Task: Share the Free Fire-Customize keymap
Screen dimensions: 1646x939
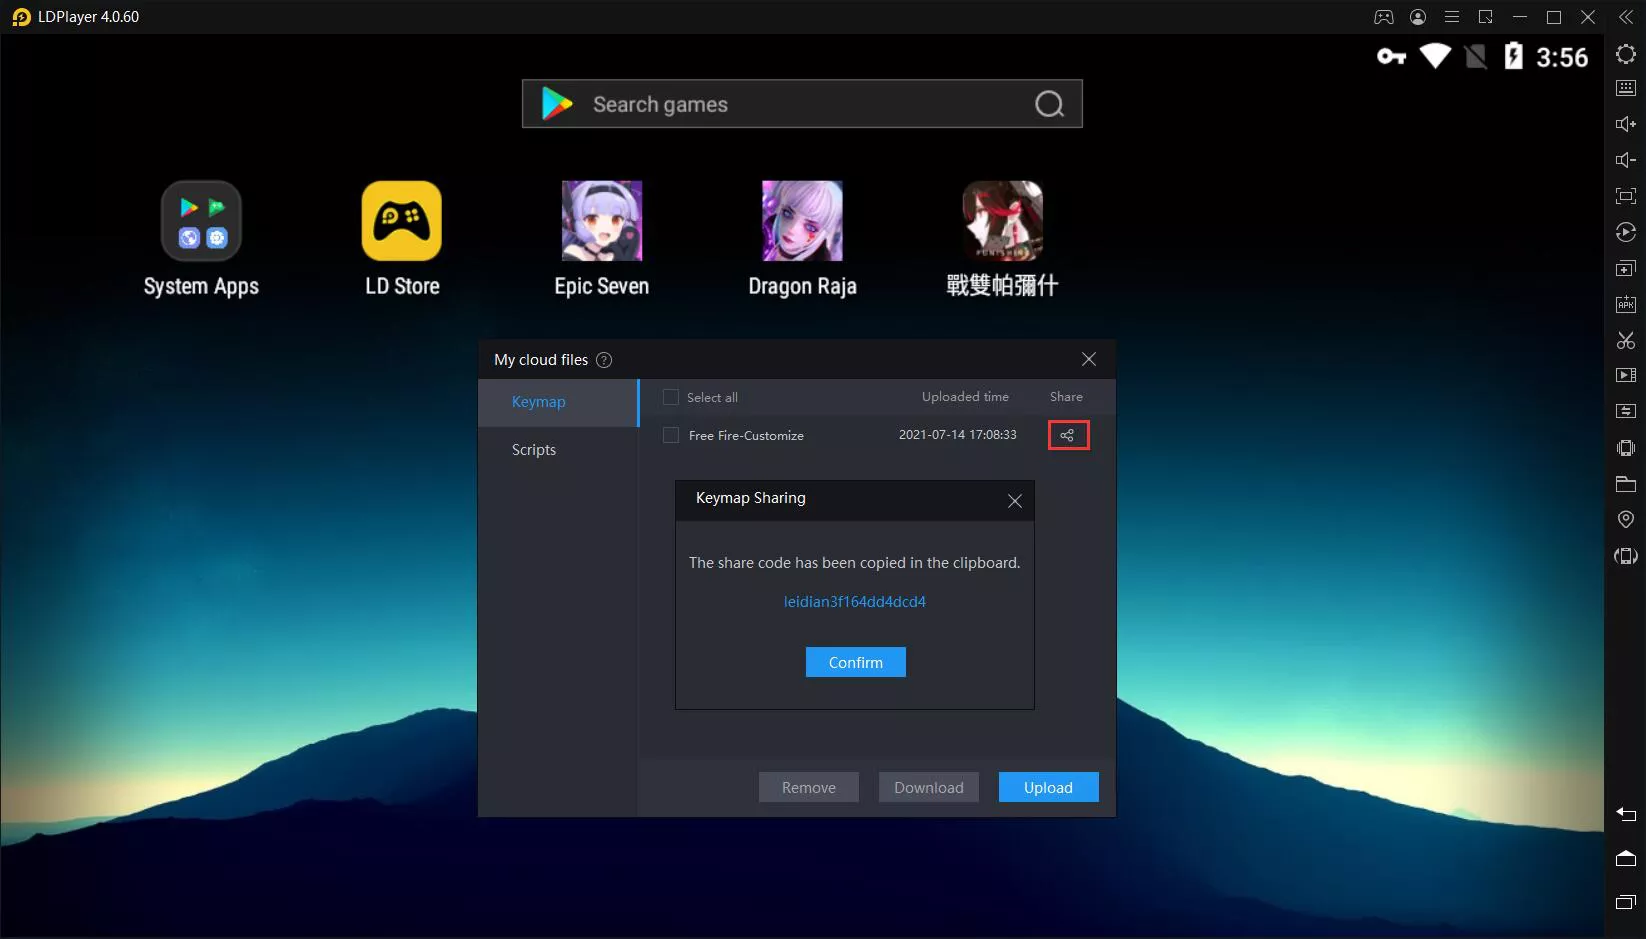Action: click(1068, 435)
